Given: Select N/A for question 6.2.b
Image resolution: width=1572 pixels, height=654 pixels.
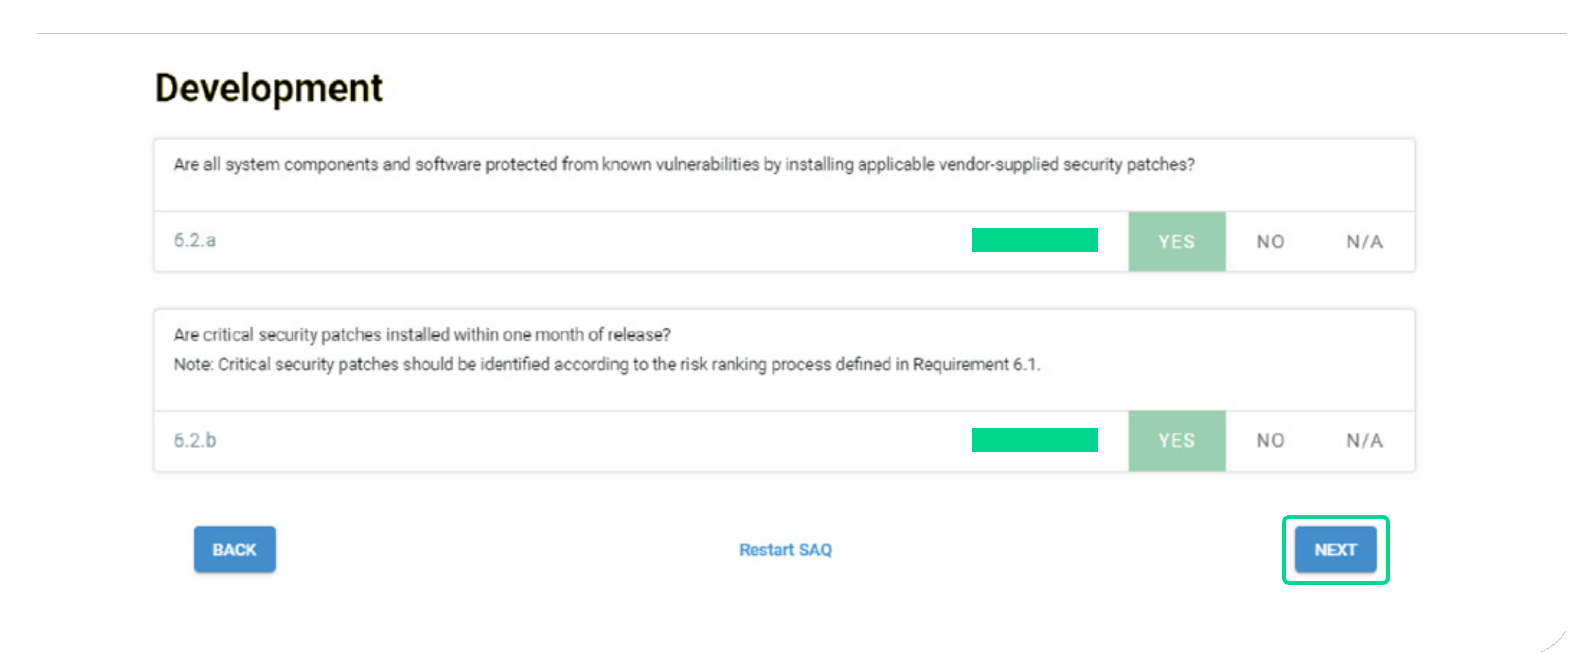Looking at the screenshot, I should coord(1363,441).
